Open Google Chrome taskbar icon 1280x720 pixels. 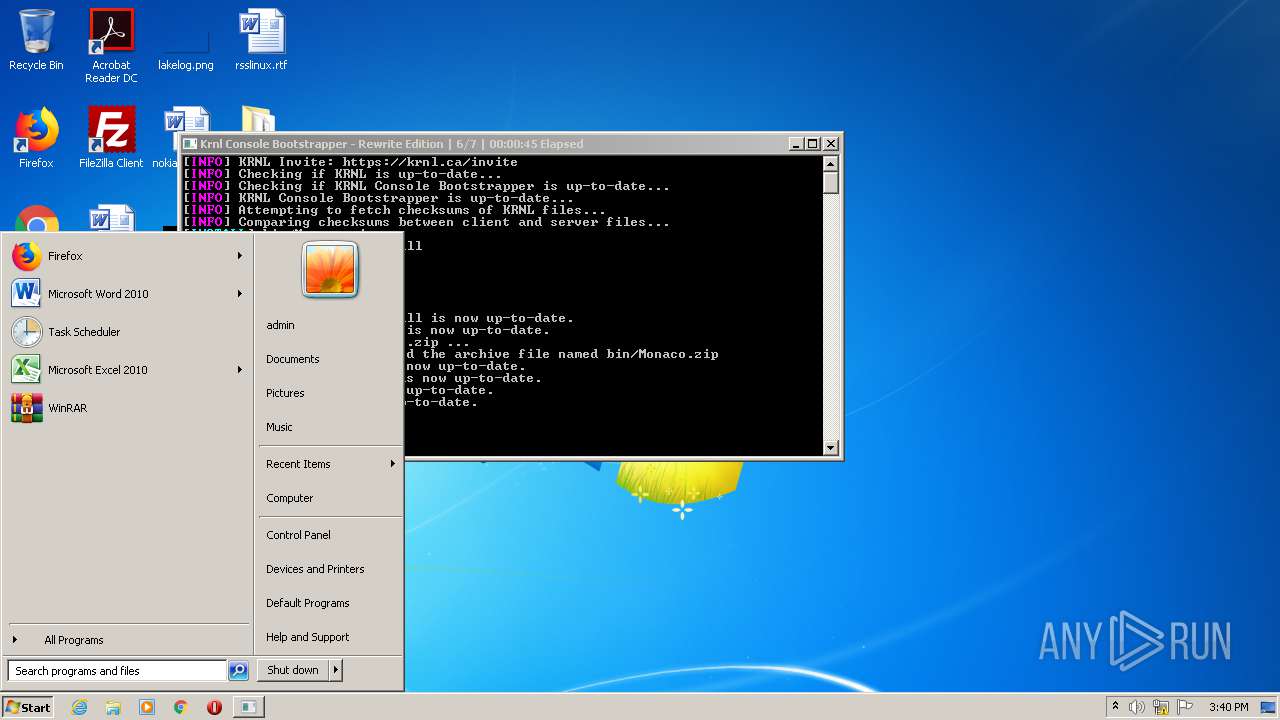(181, 707)
